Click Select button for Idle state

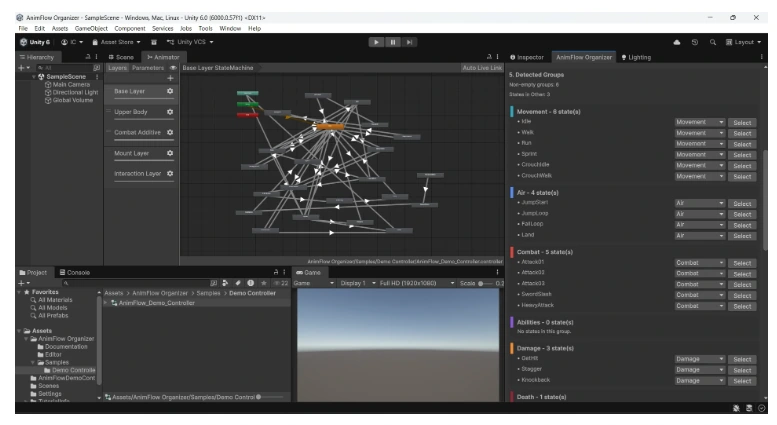pyautogui.click(x=742, y=122)
